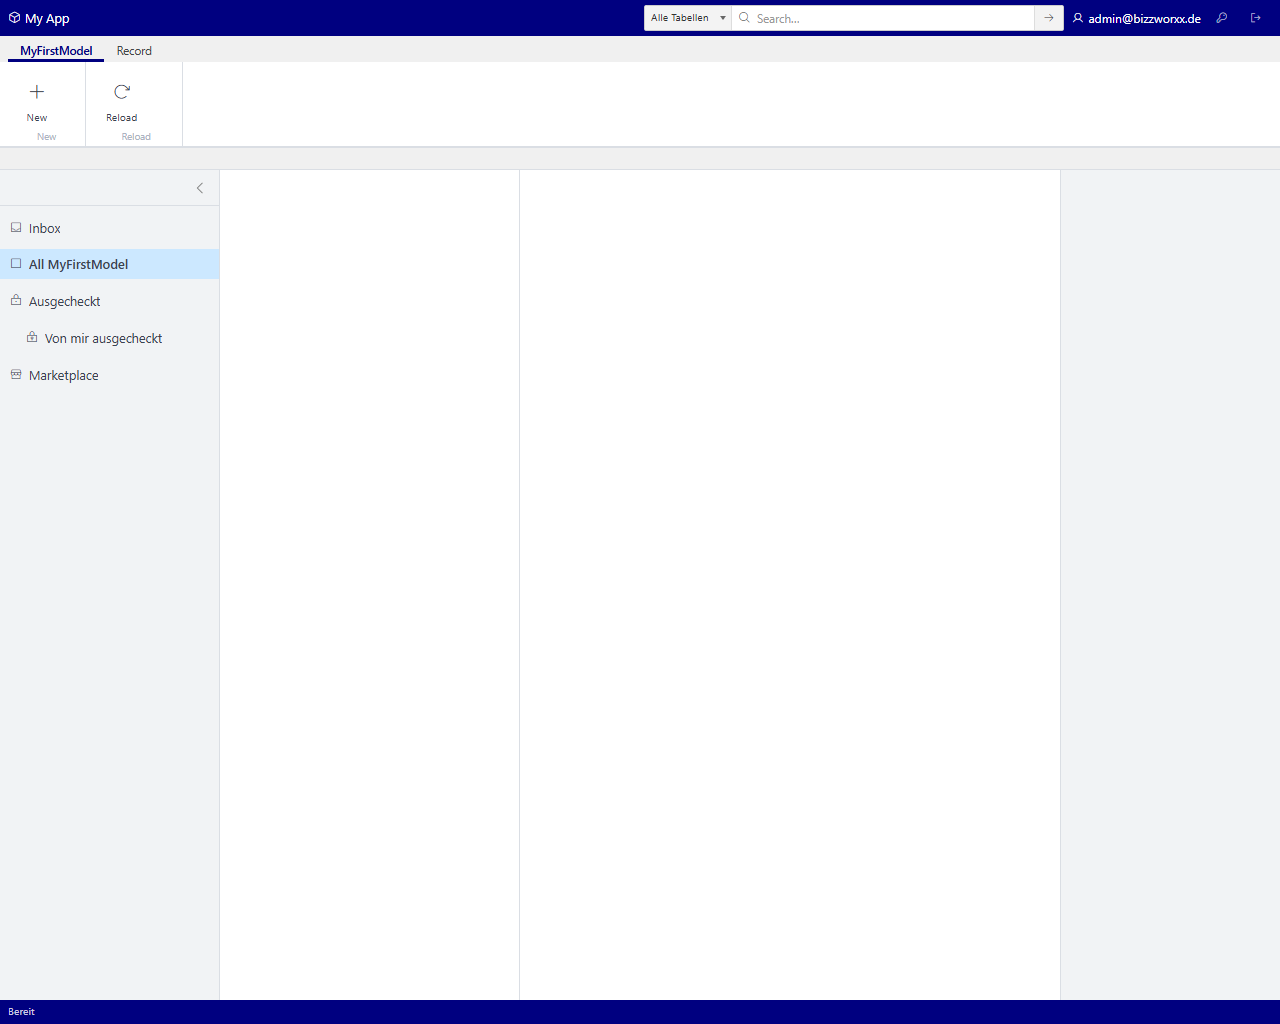
Task: Collapse the sidebar with the chevron
Action: tap(200, 188)
